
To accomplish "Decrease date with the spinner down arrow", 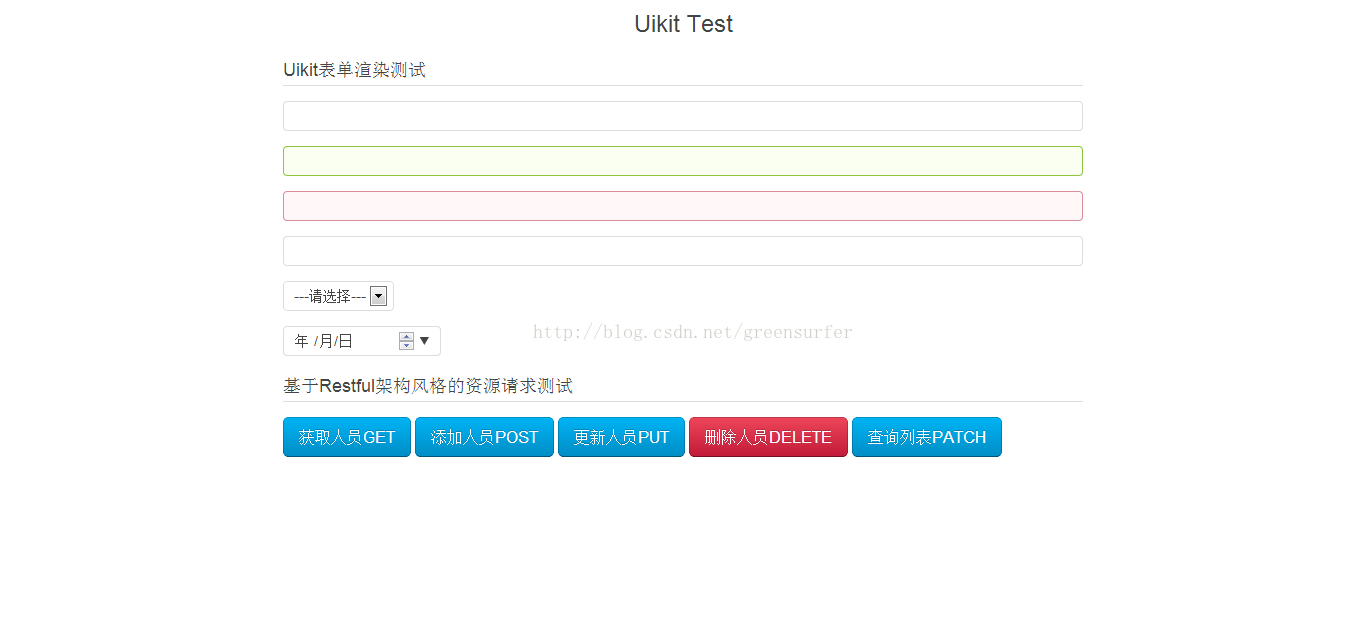I will 406,346.
